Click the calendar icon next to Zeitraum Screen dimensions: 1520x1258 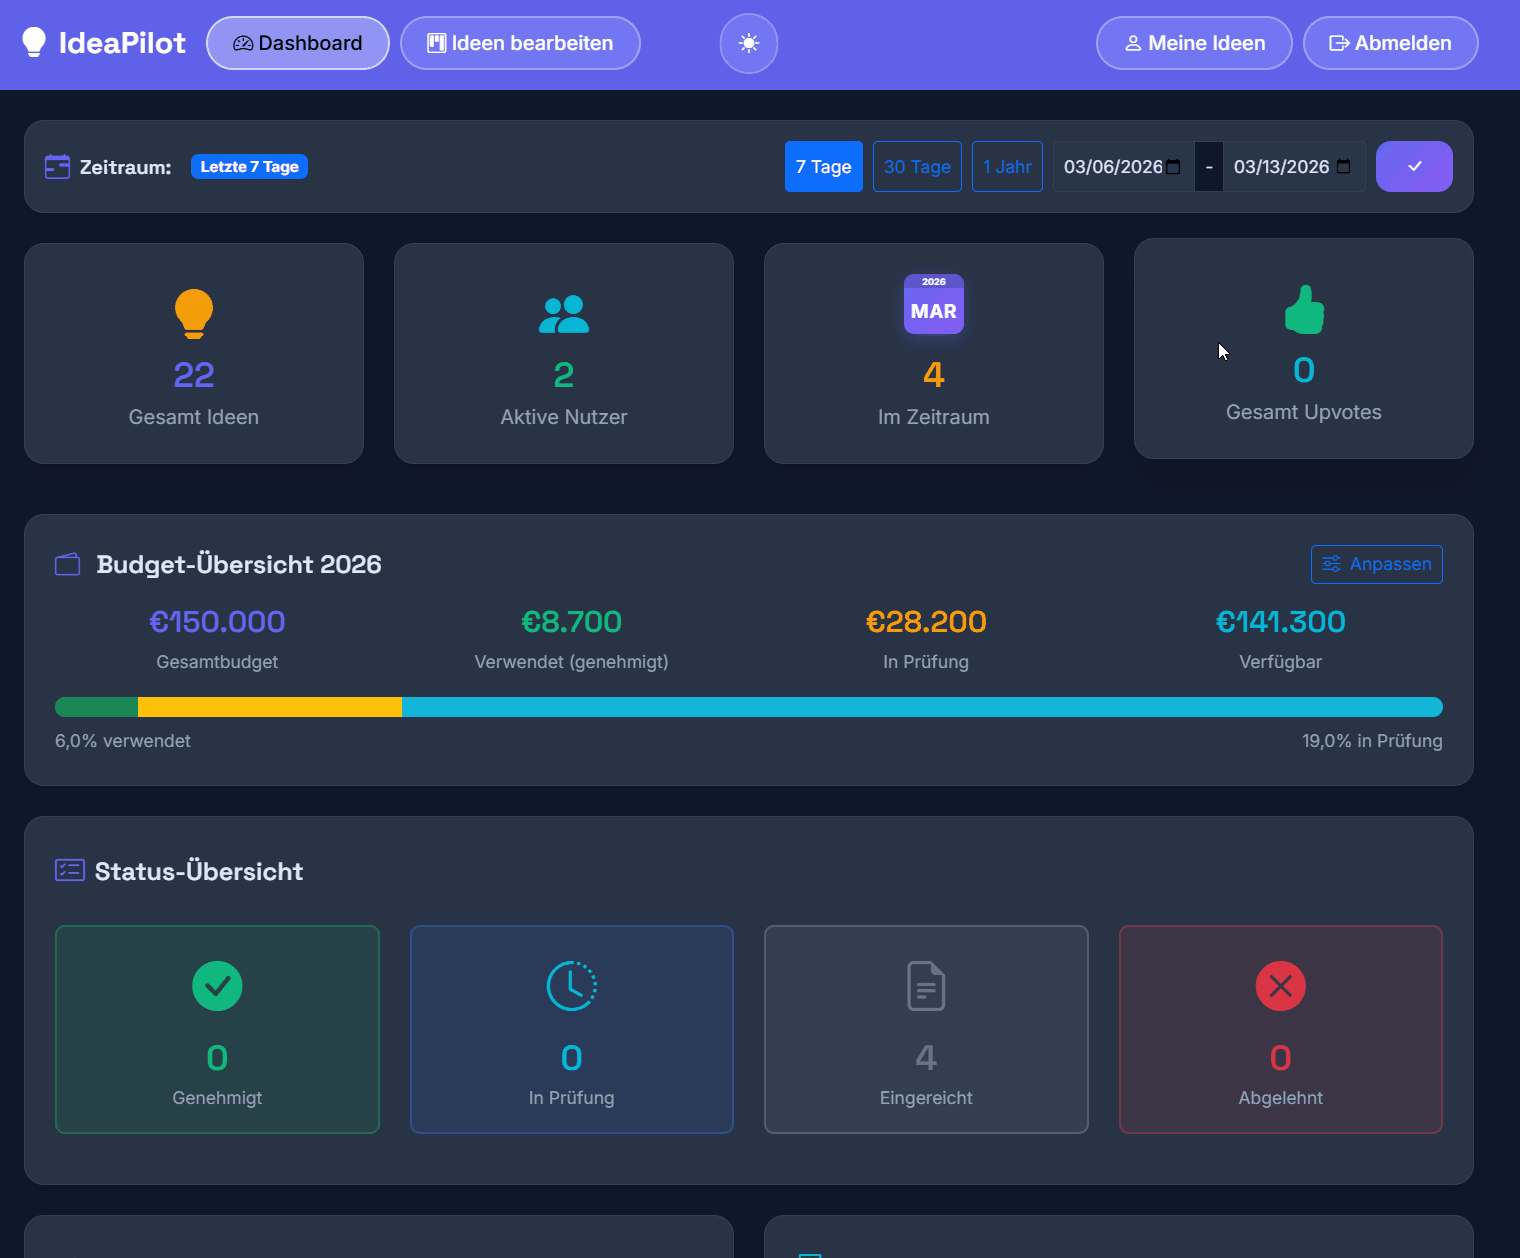point(57,166)
